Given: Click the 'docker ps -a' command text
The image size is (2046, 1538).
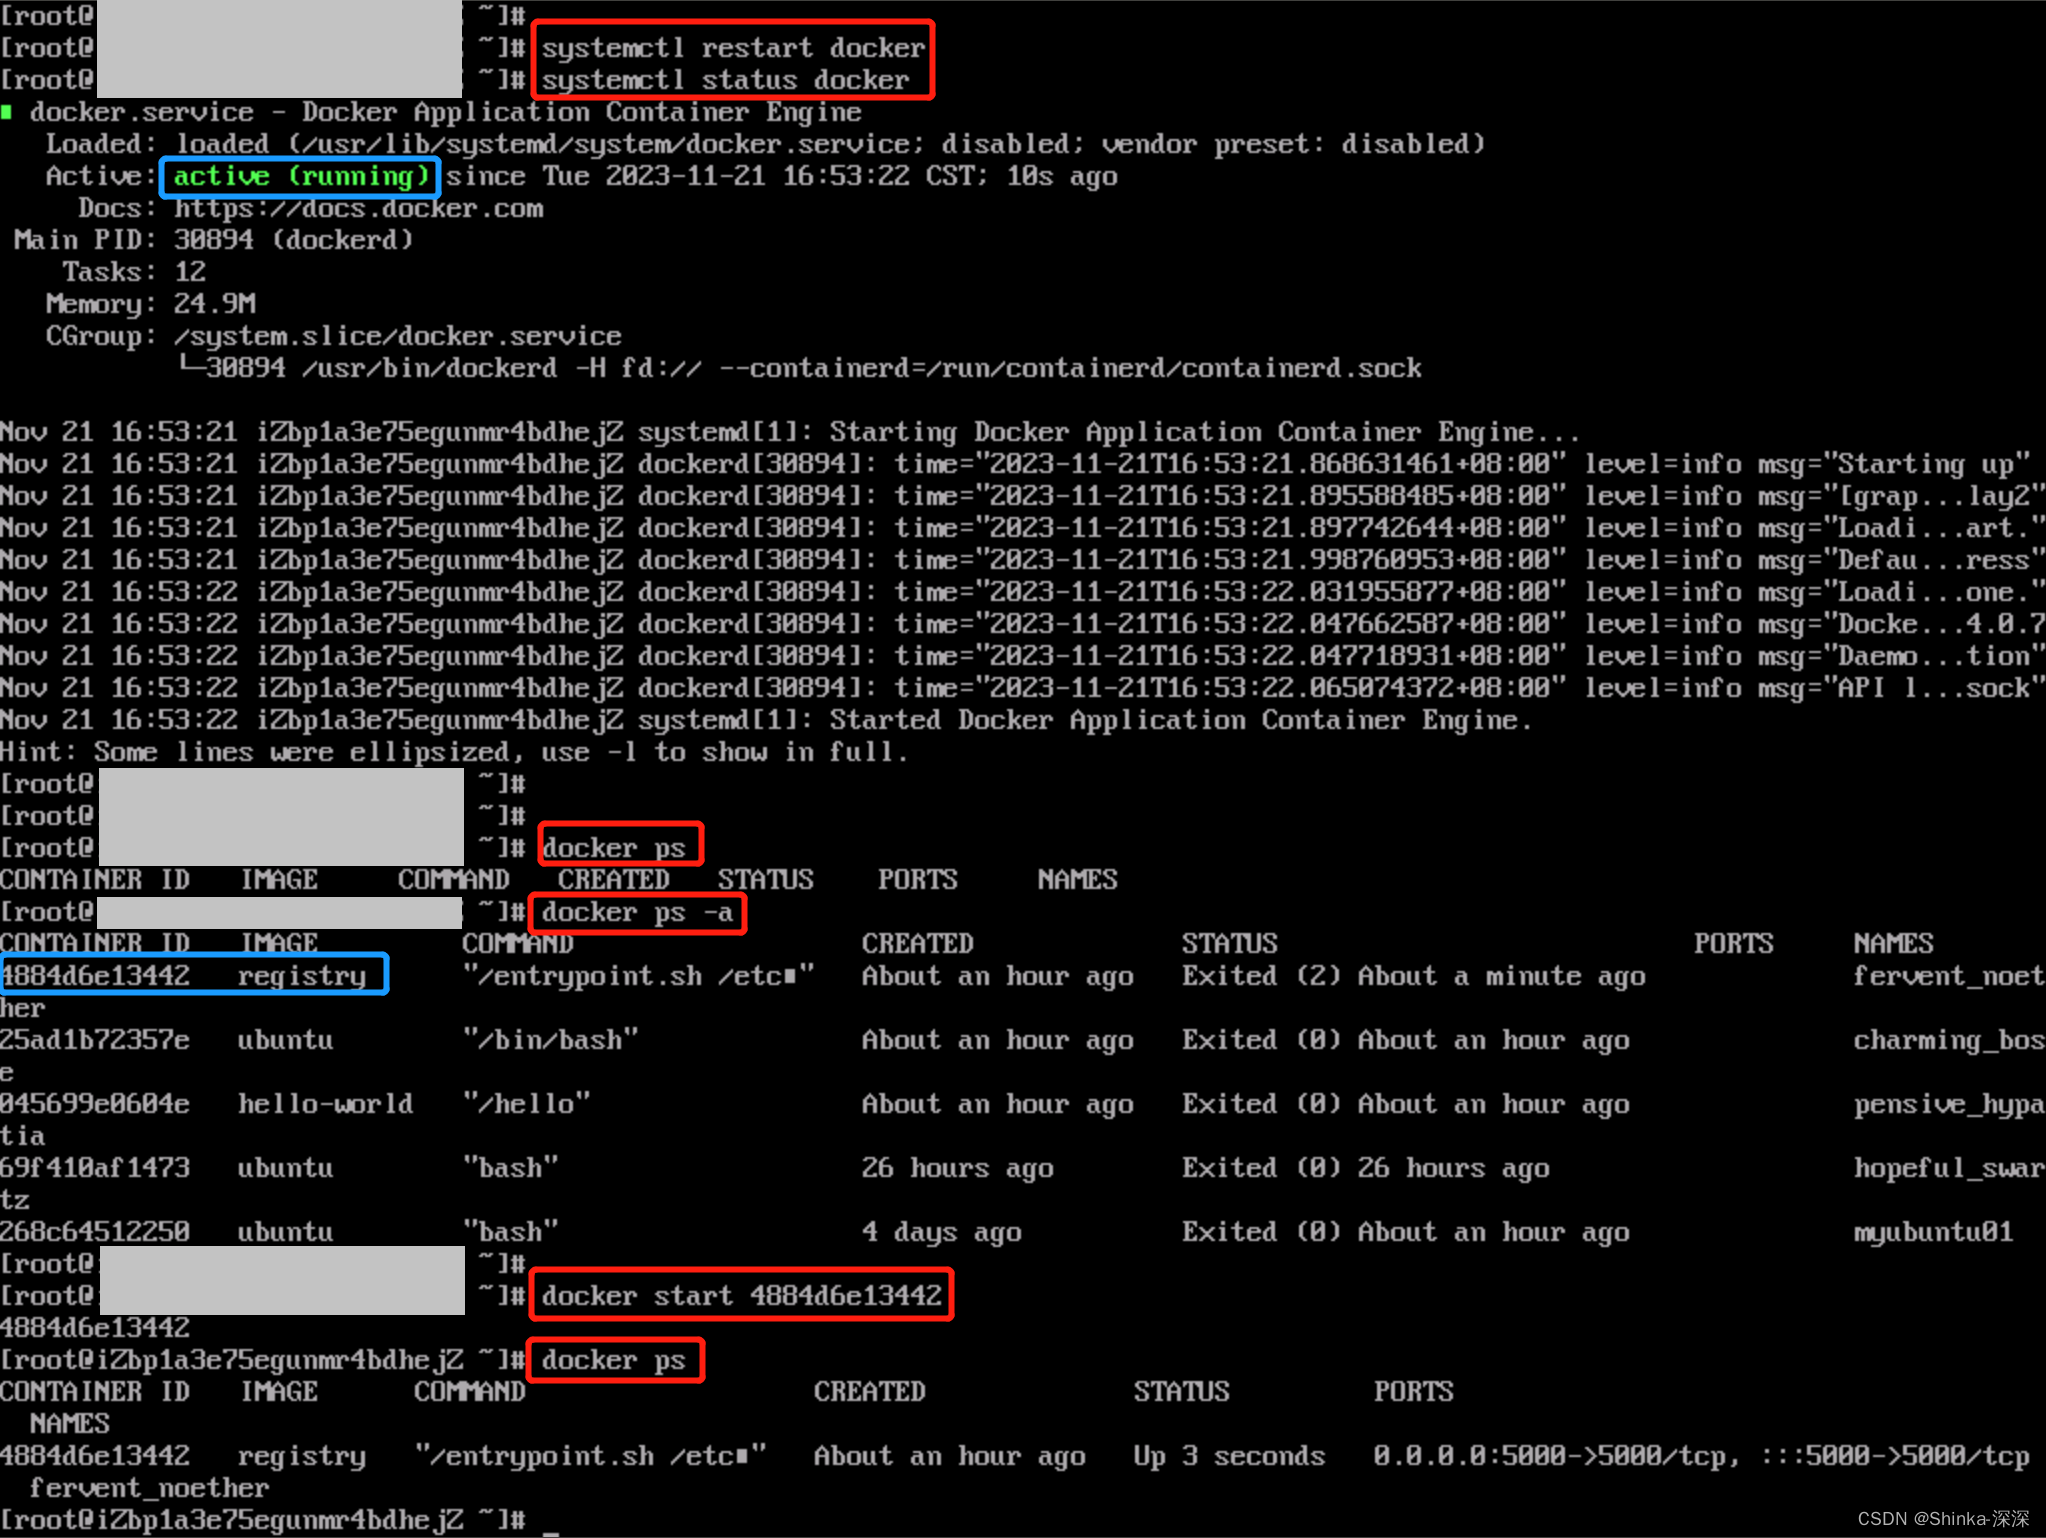Looking at the screenshot, I should pos(637,912).
